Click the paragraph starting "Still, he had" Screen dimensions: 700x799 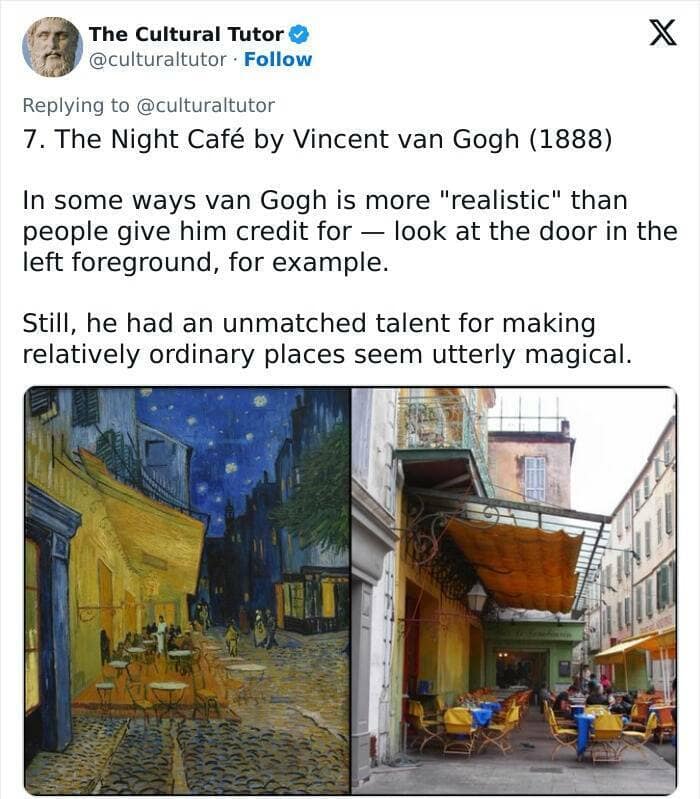(x=327, y=339)
